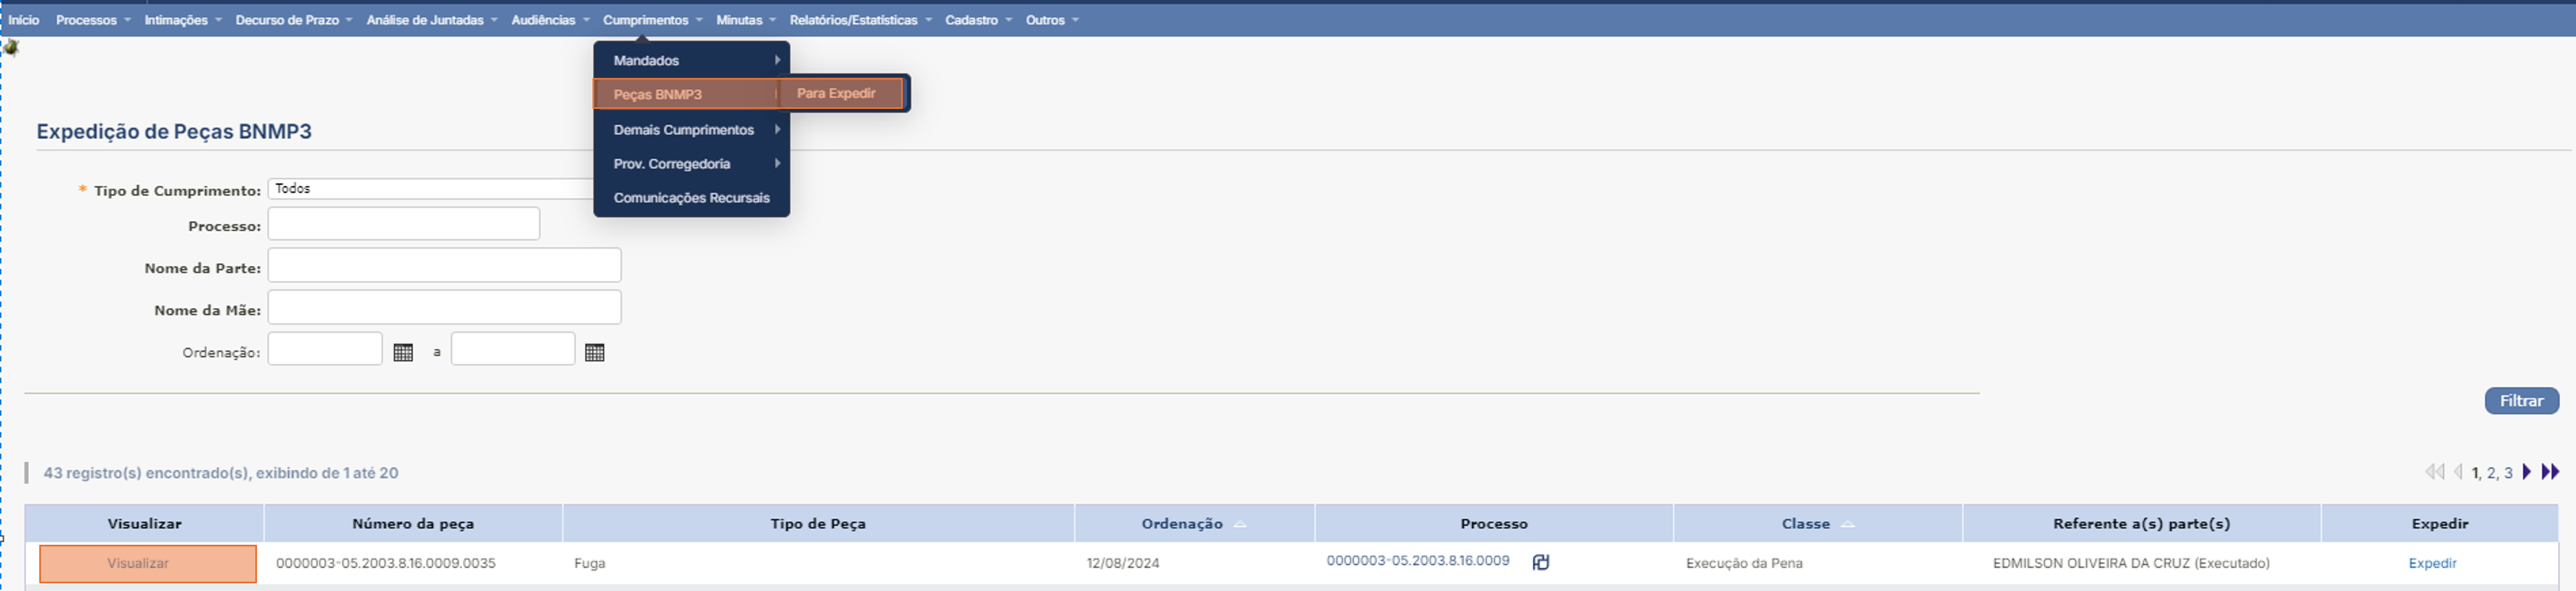This screenshot has height=591, width=2576.
Task: Click Expedição de Peças BNMP3 heading
Action: pos(174,132)
